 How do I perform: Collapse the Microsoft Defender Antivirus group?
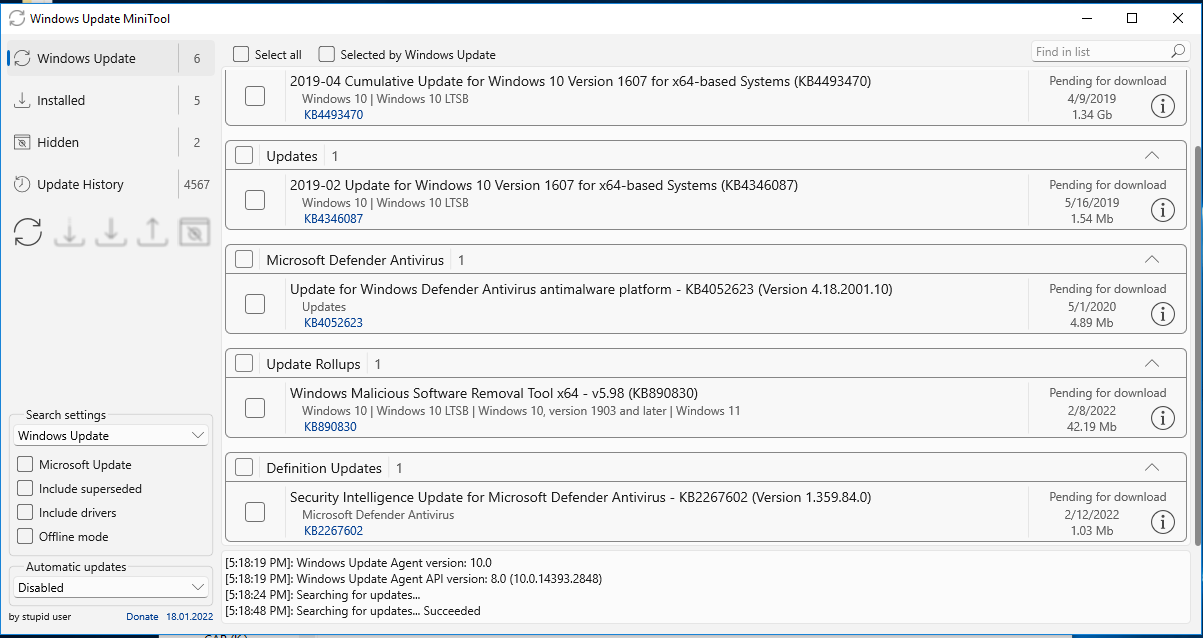(x=1151, y=259)
